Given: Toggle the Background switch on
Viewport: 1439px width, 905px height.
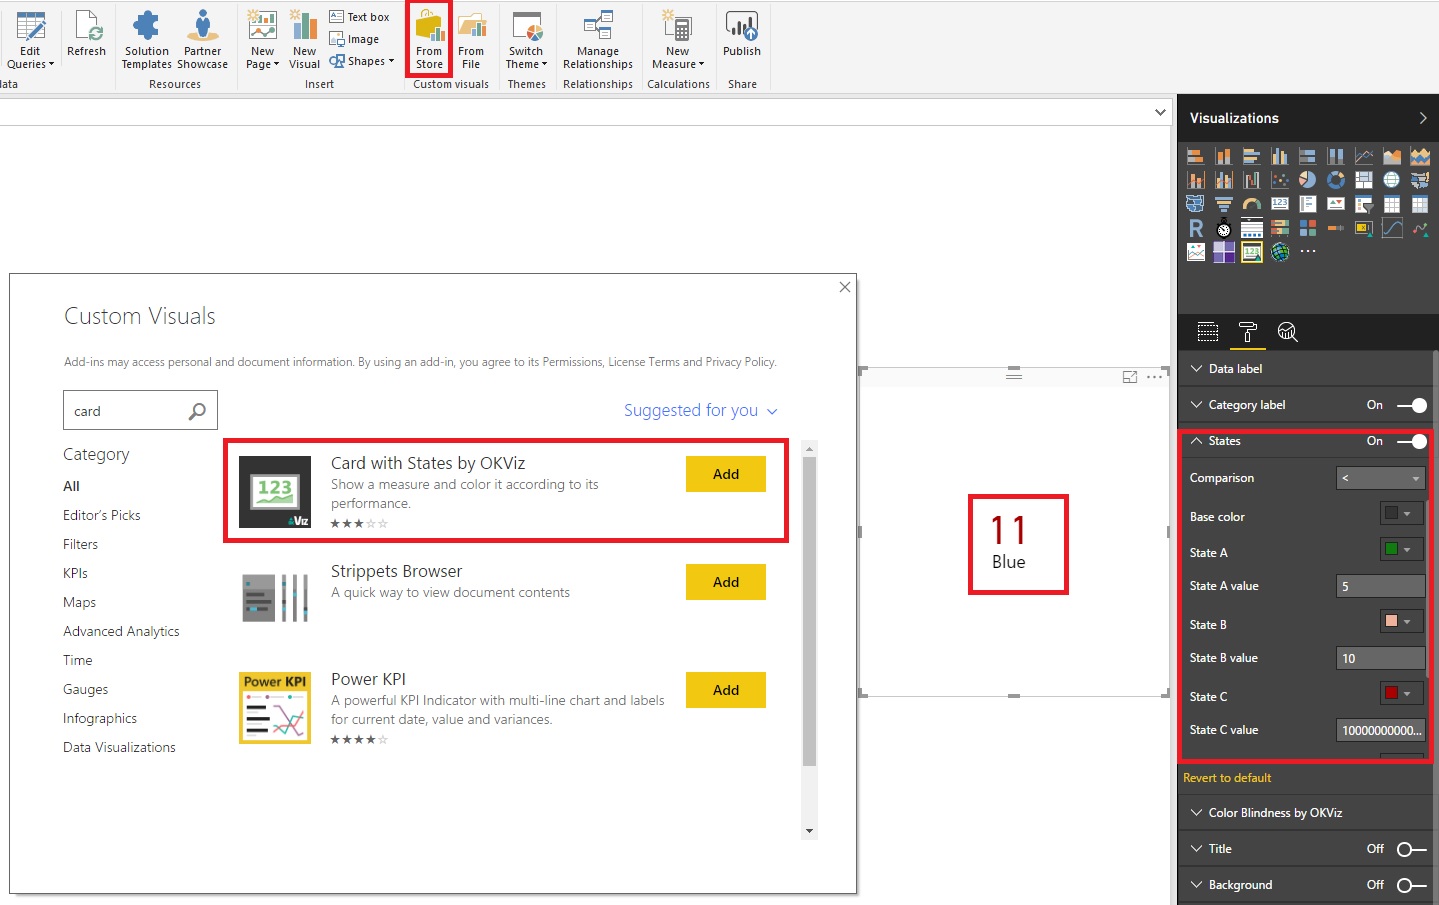Looking at the screenshot, I should pos(1411,885).
